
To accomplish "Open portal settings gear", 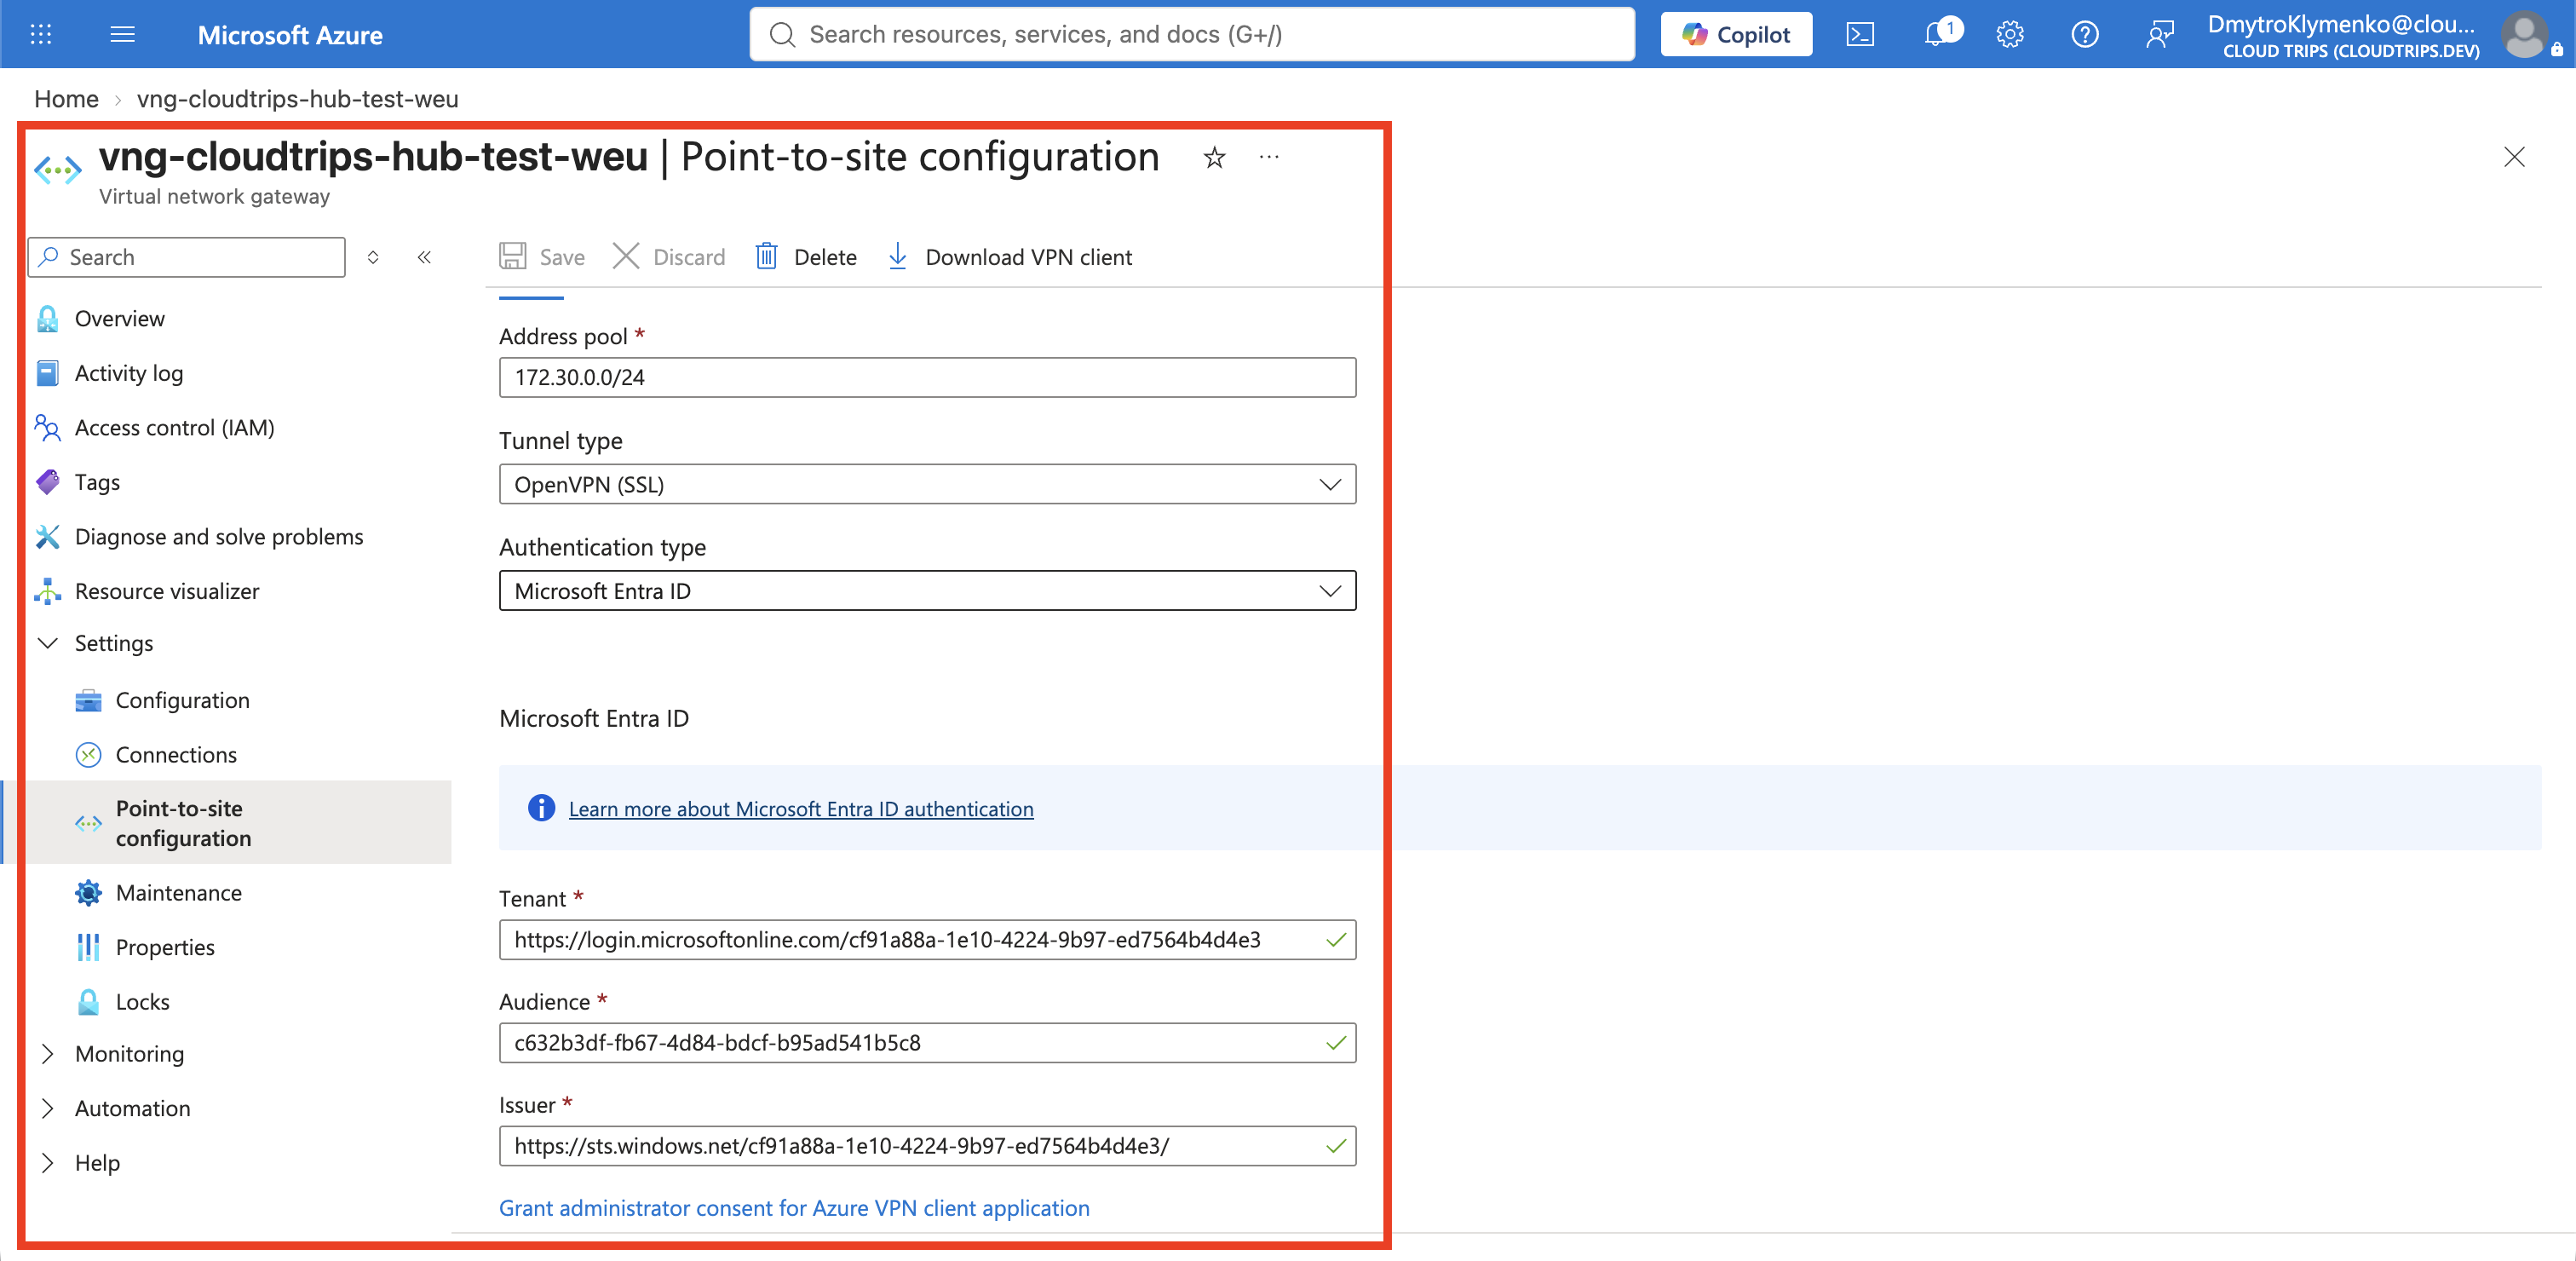I will click(x=2010, y=34).
